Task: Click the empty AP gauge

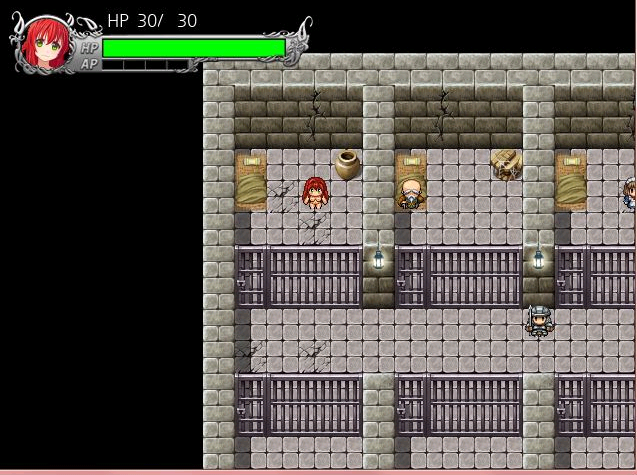Action: (x=145, y=65)
